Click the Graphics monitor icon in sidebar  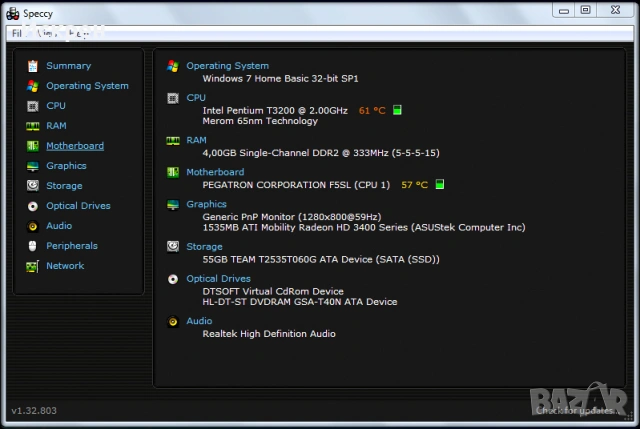[x=33, y=166]
